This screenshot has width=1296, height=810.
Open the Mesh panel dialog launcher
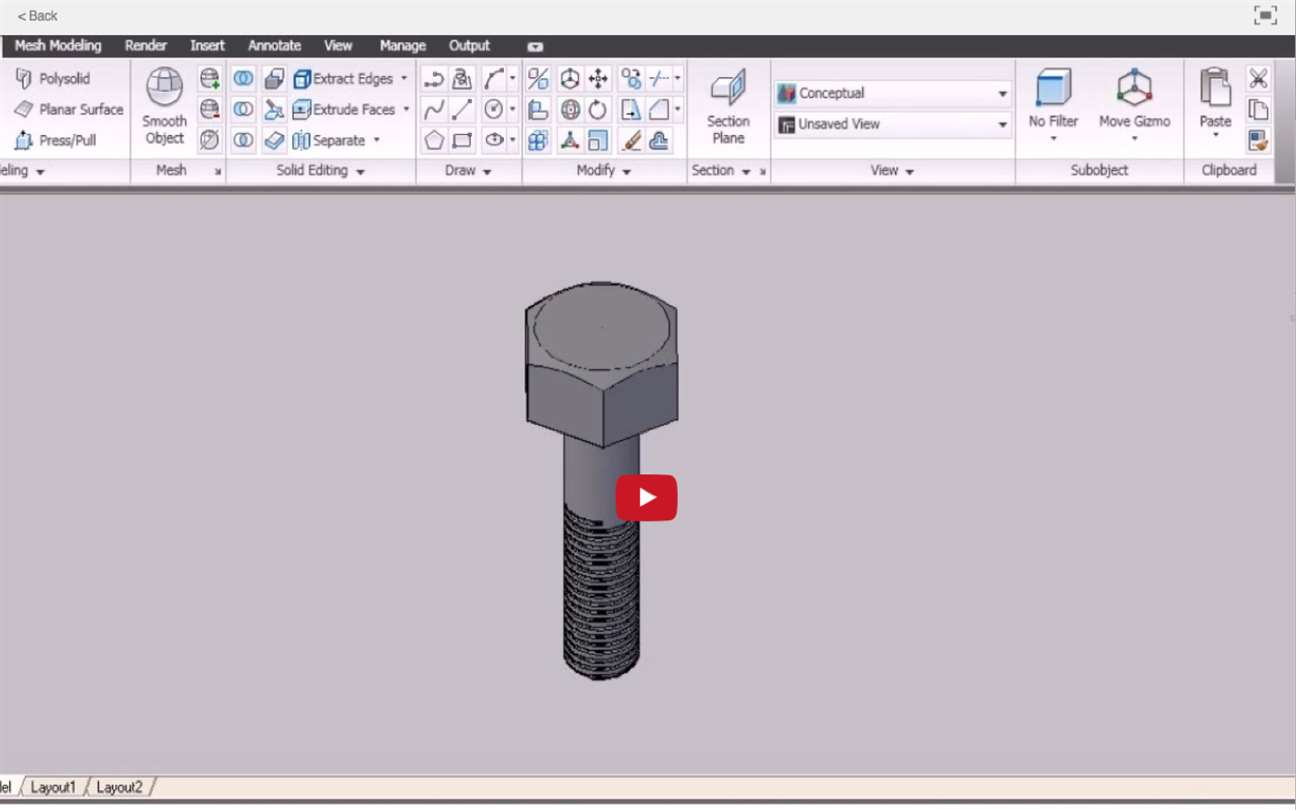point(217,172)
